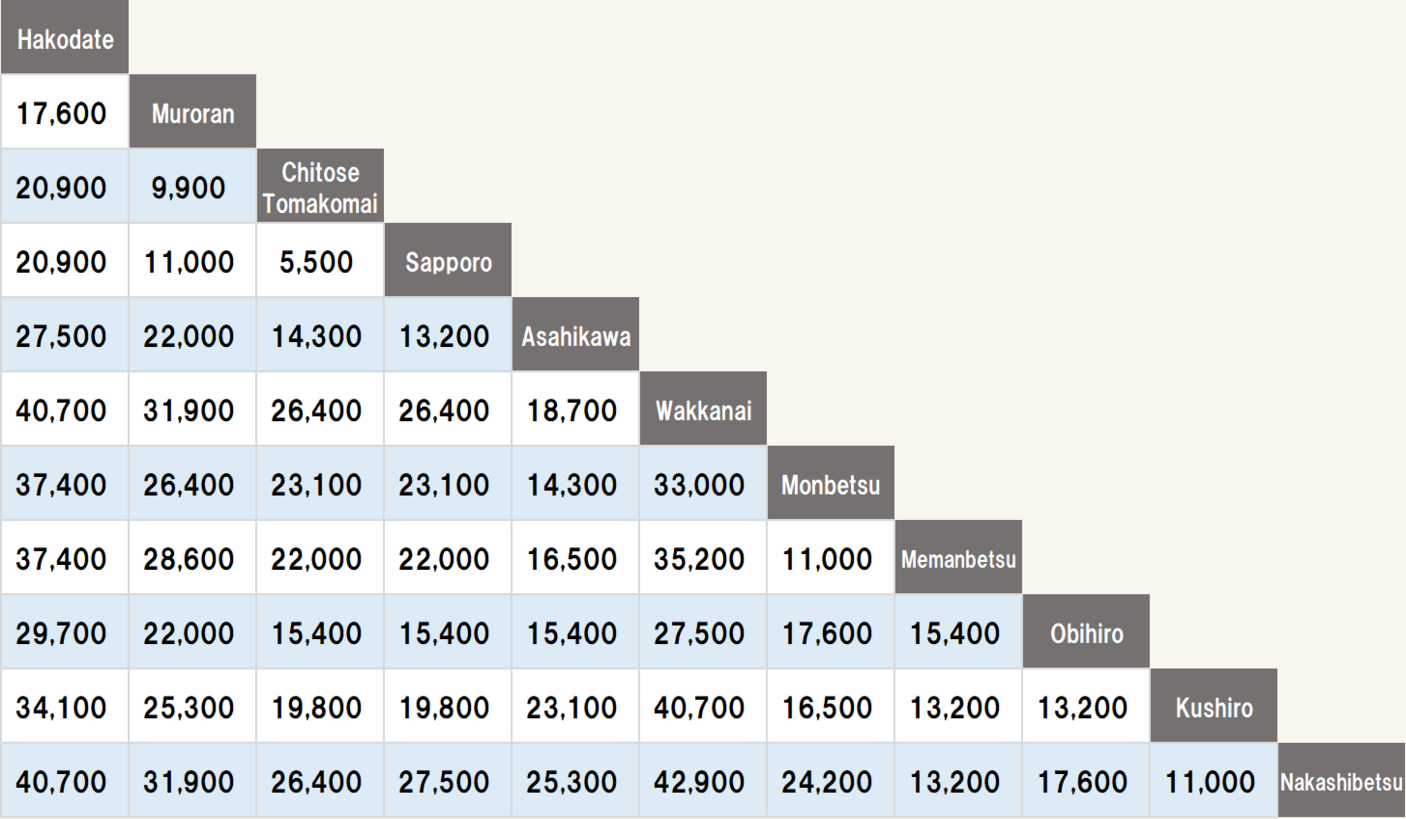The width and height of the screenshot is (1406, 819).
Task: Click the 9,900 fare cell
Action: tap(189, 187)
